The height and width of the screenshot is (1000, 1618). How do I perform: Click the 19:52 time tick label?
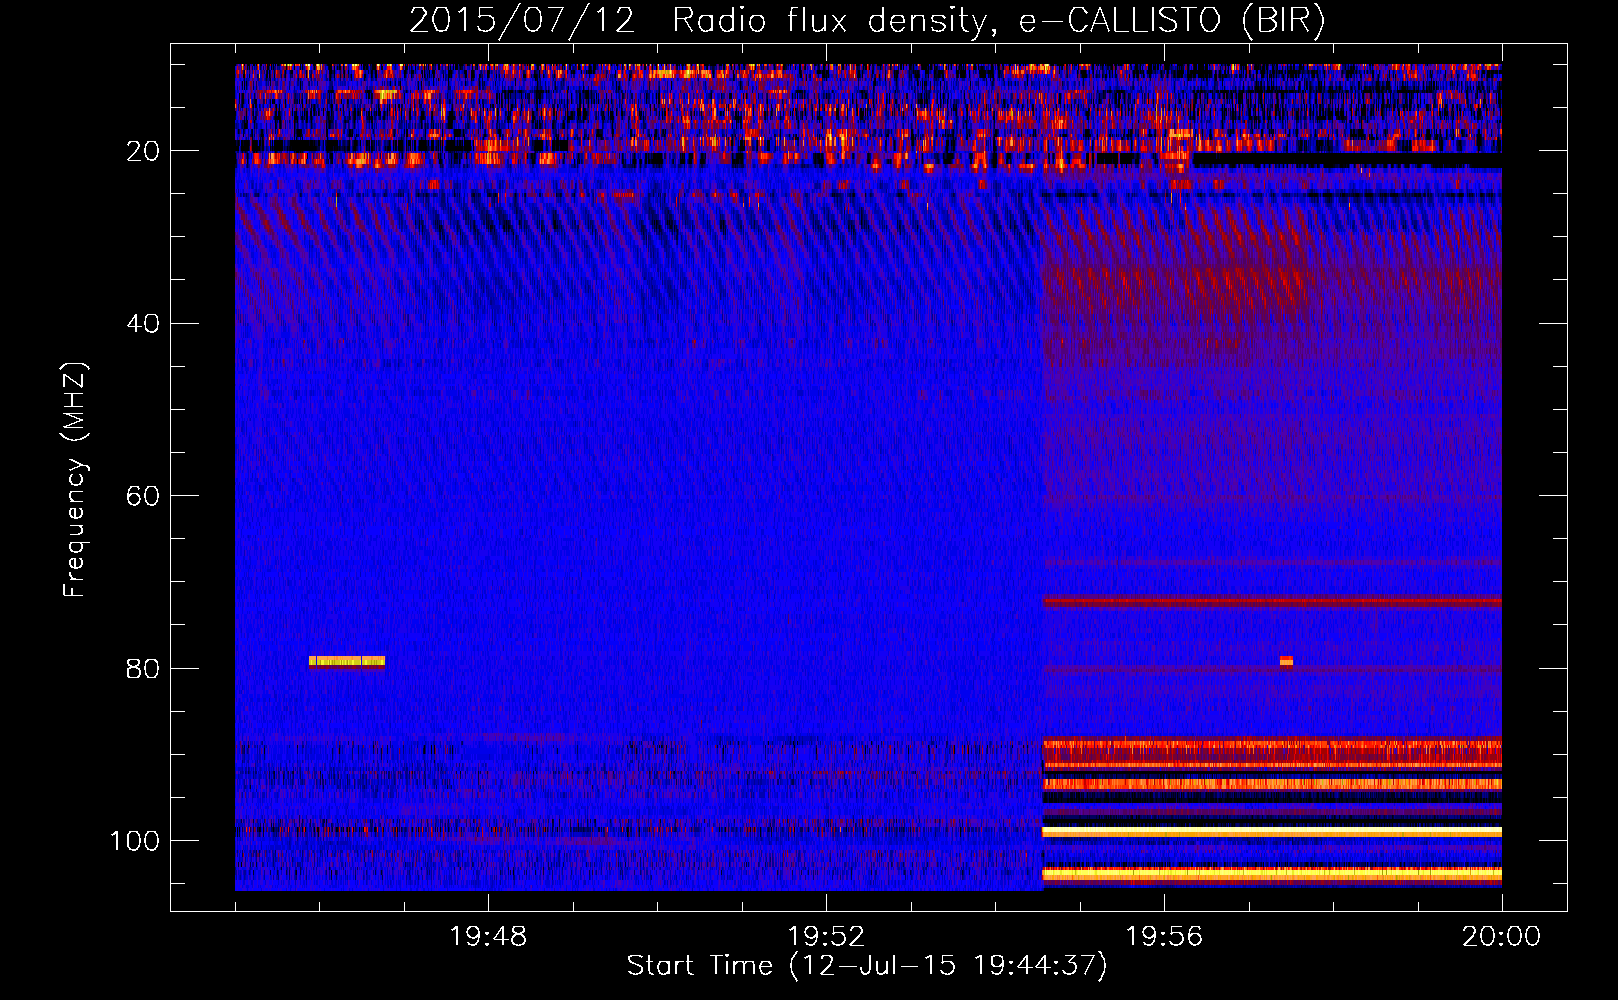[826, 937]
